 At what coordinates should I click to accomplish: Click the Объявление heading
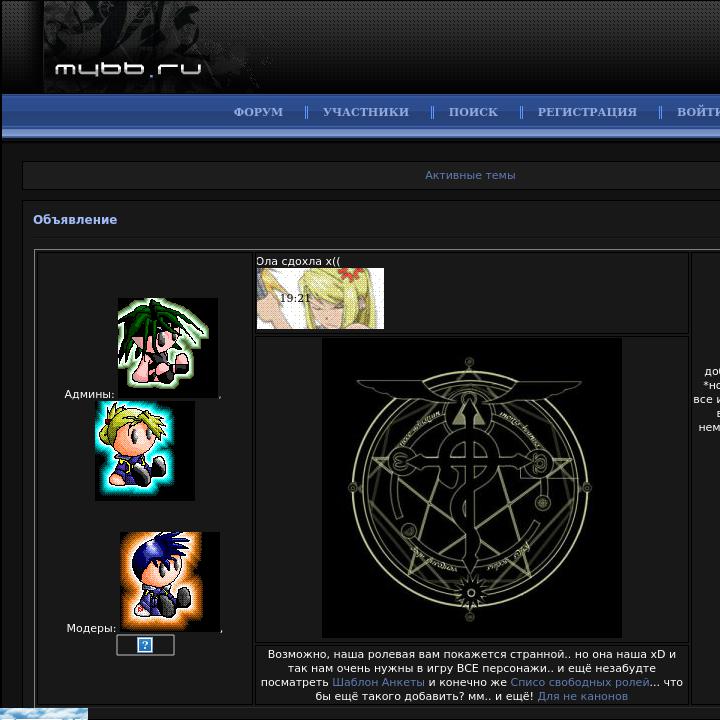[x=75, y=220]
